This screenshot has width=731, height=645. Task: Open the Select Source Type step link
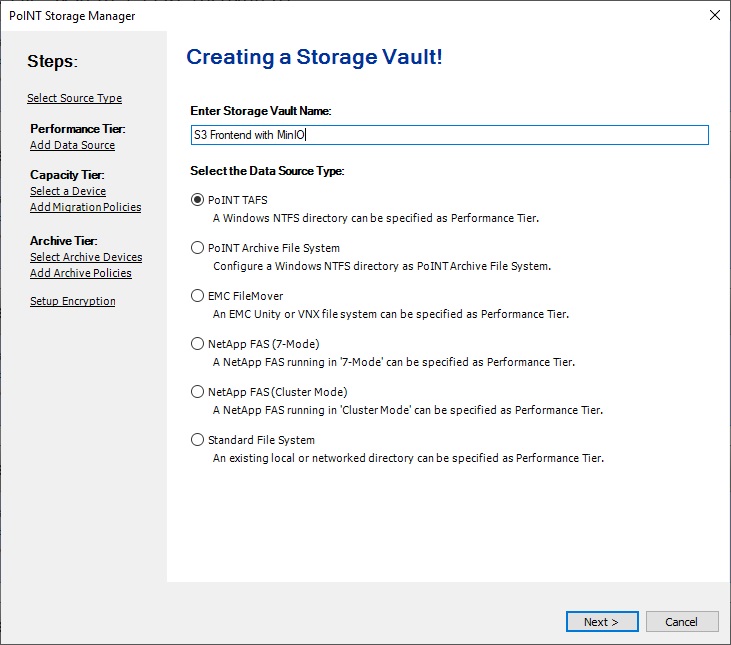[75, 98]
